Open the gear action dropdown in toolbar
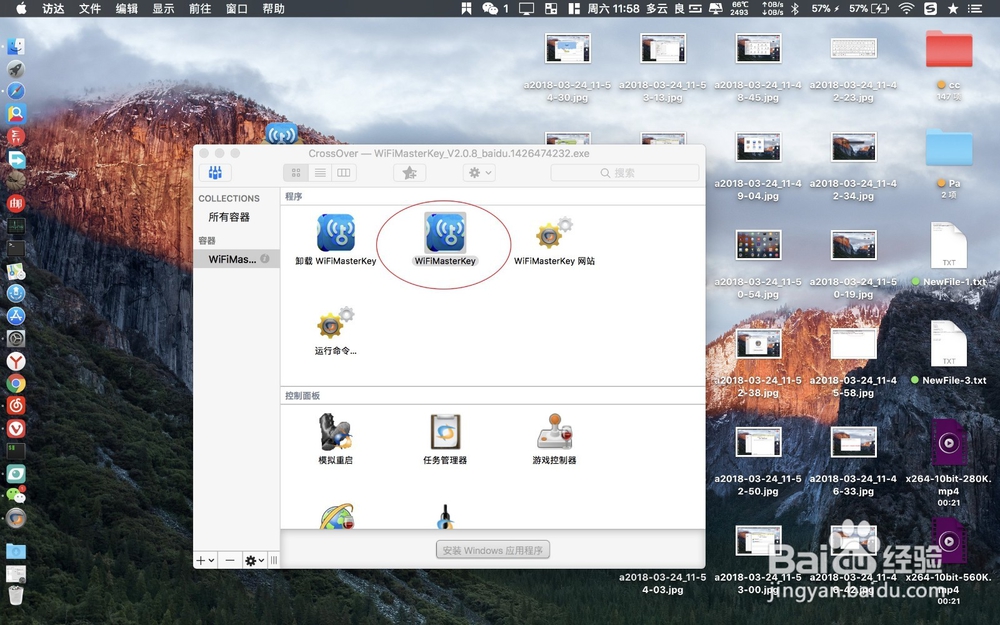1000x625 pixels. click(x=480, y=173)
